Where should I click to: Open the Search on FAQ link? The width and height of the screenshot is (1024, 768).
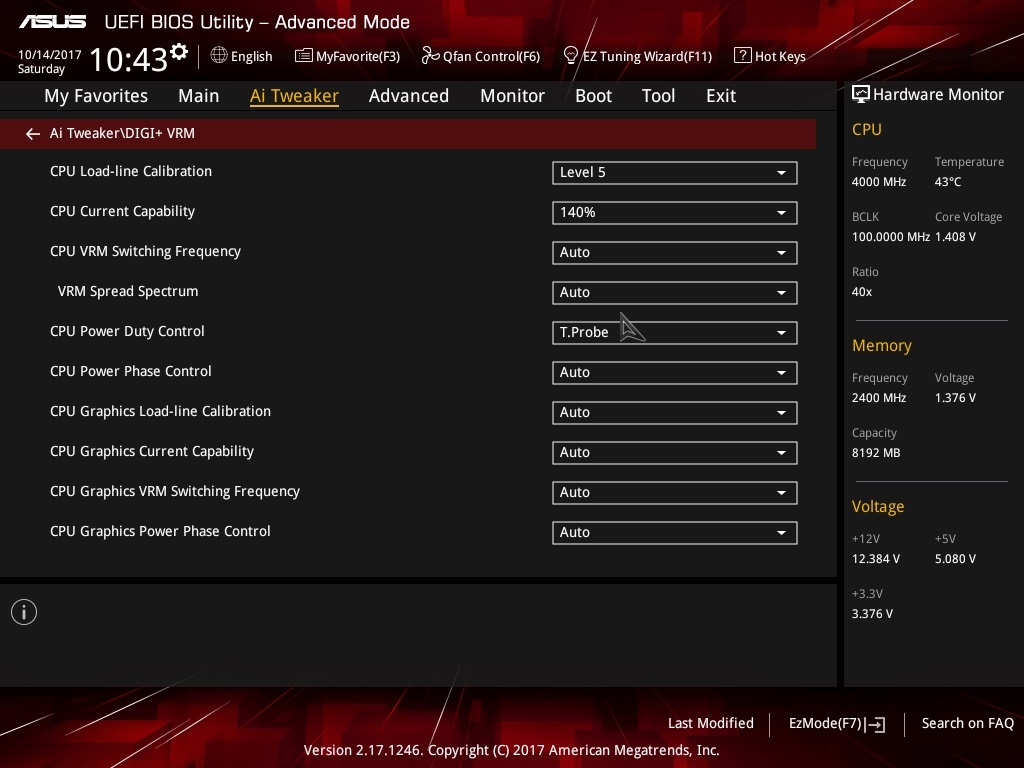[967, 723]
